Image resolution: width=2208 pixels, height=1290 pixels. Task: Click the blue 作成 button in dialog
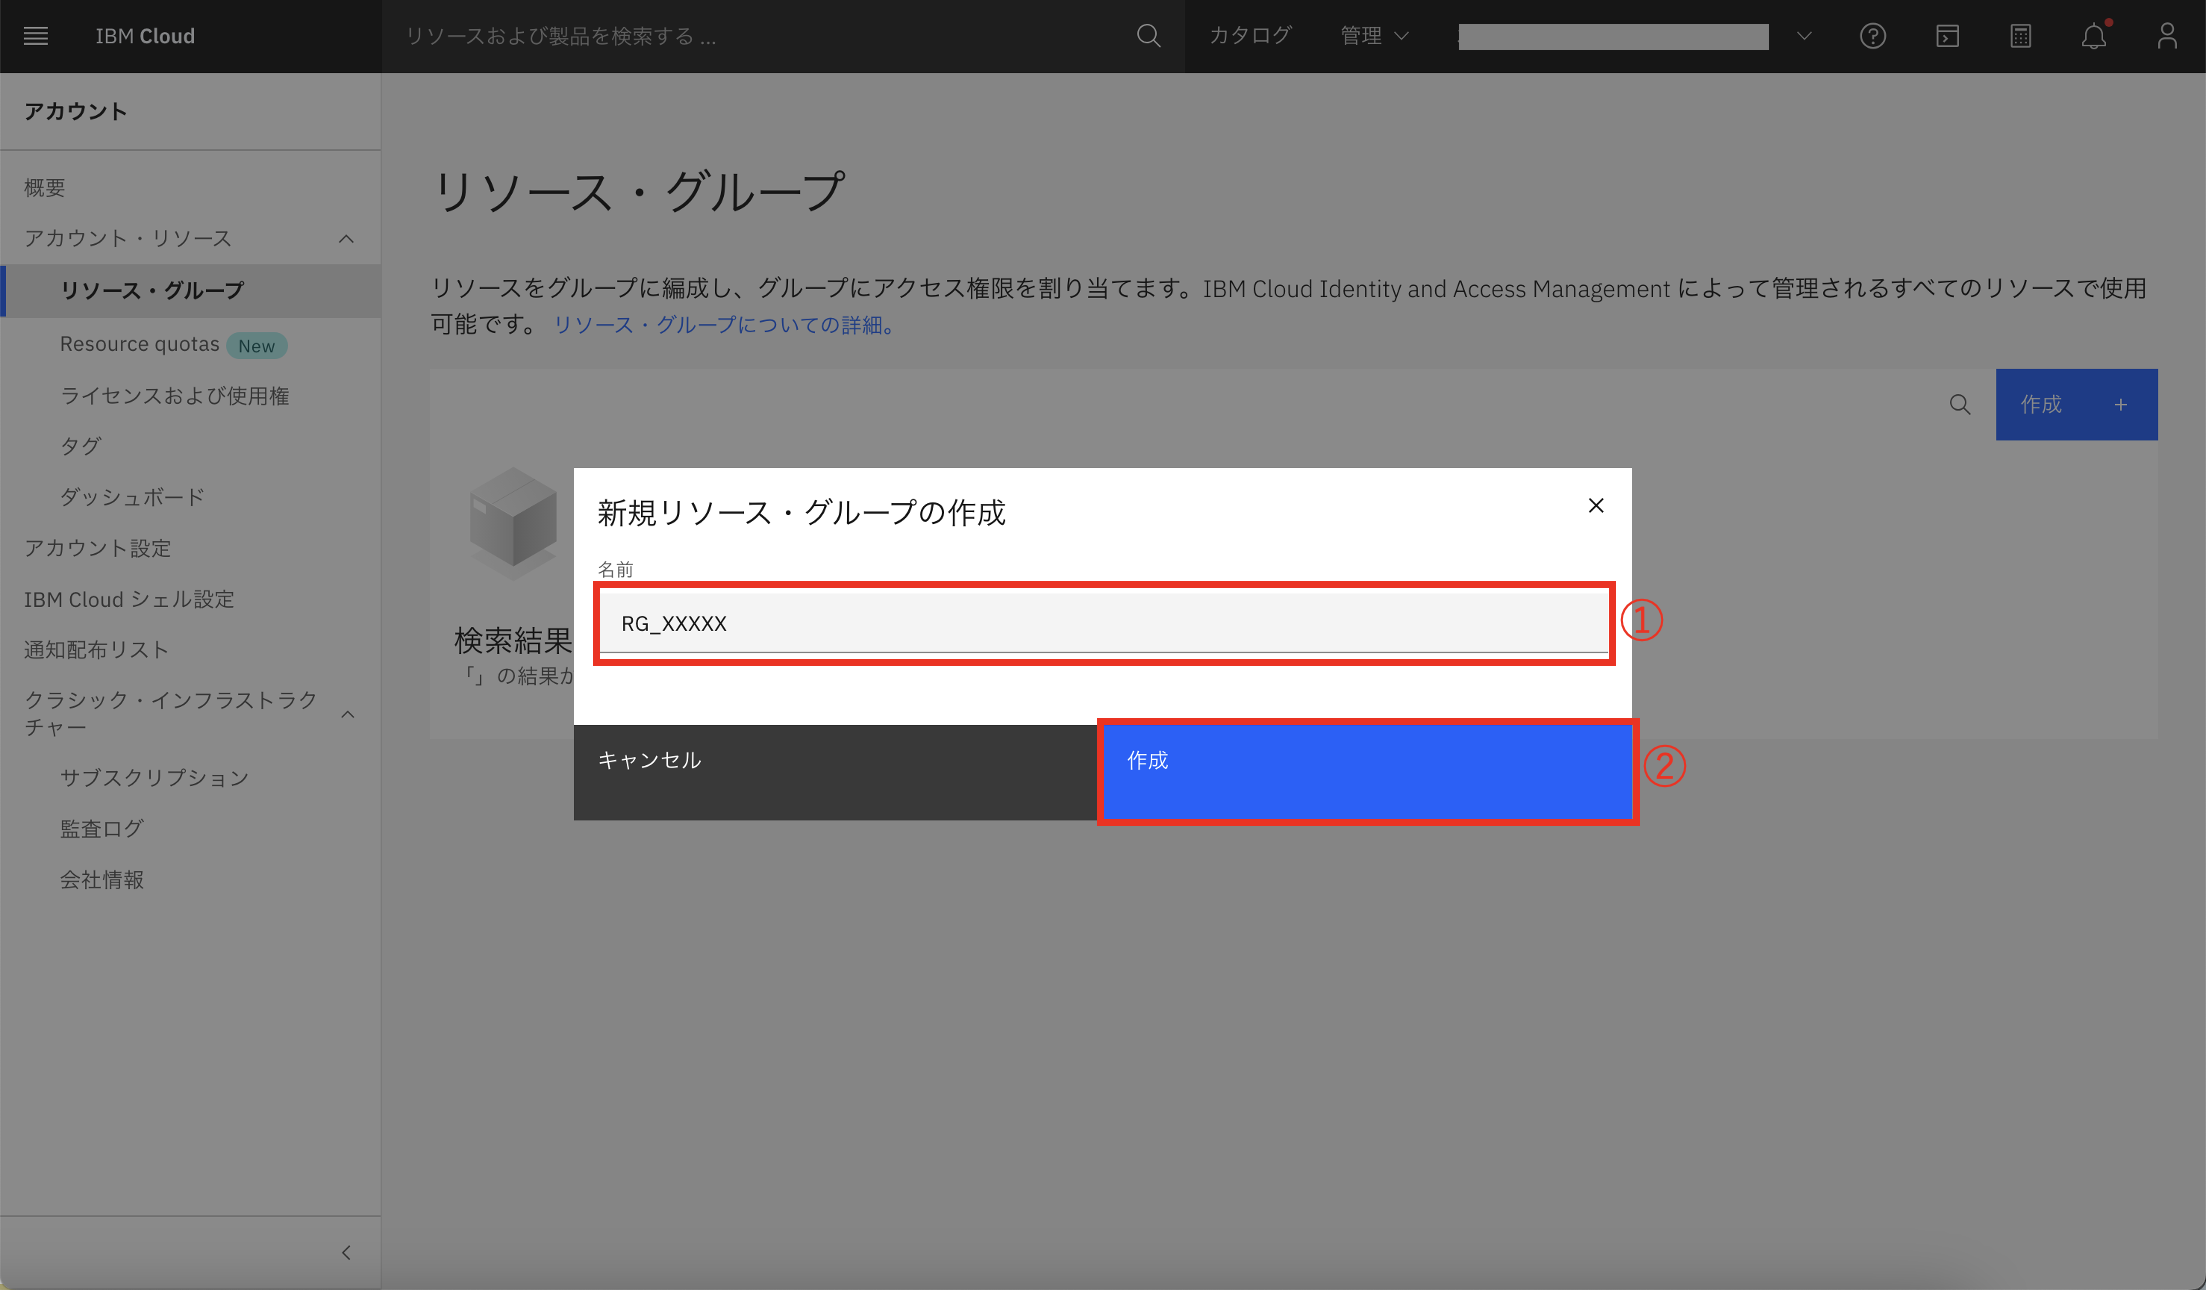pyautogui.click(x=1366, y=772)
